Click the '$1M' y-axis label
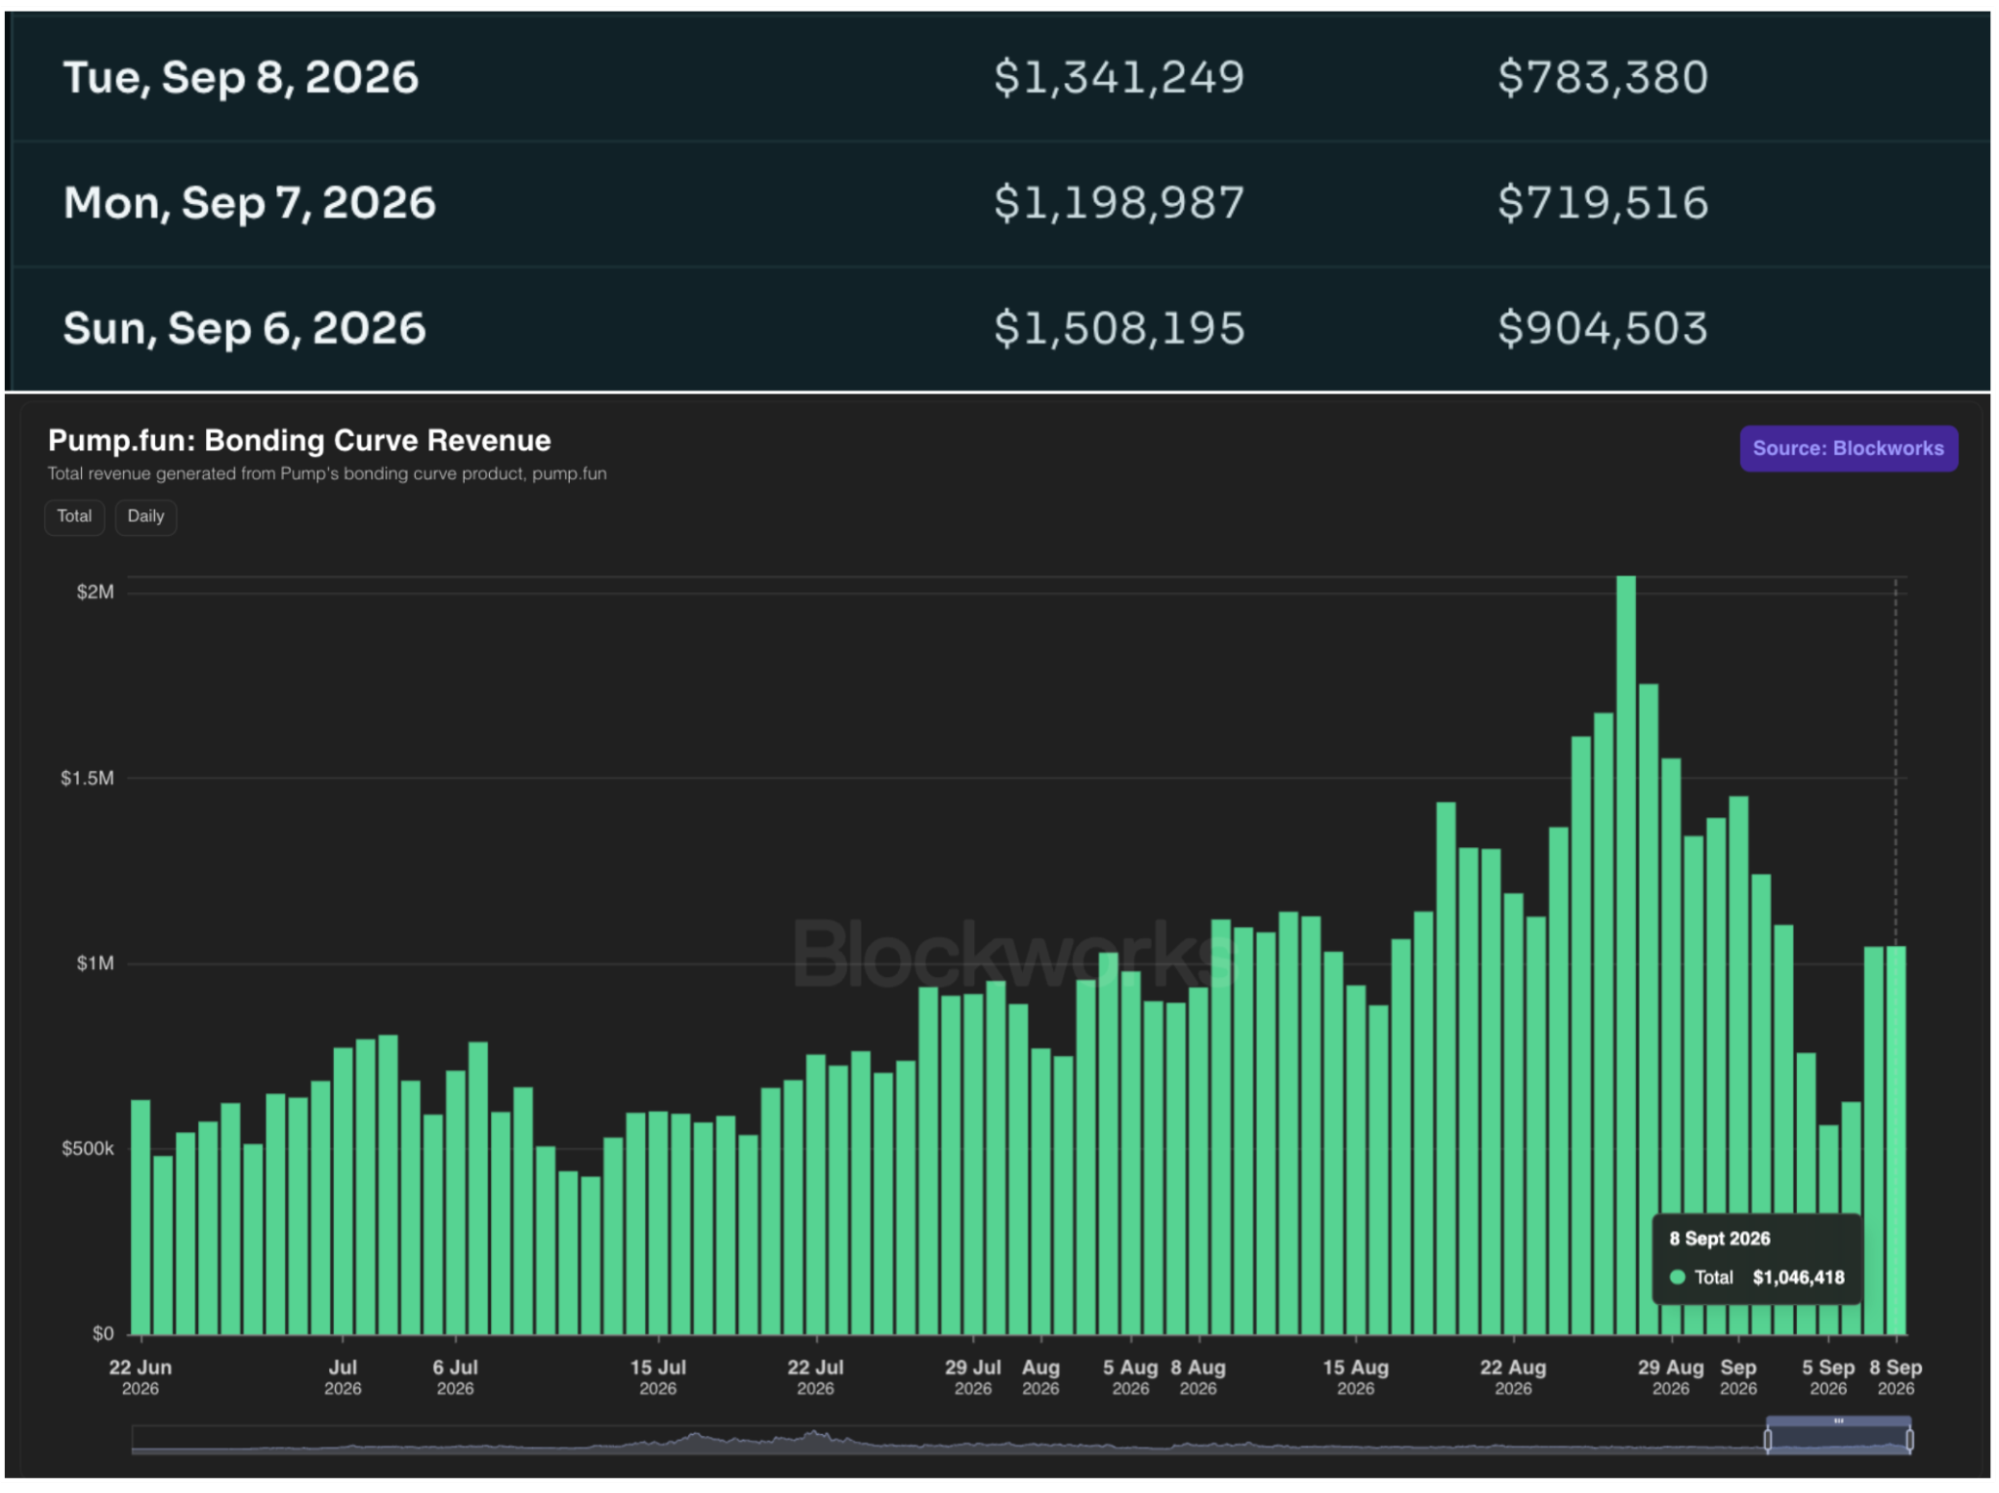The height and width of the screenshot is (1493, 1999). tap(95, 963)
